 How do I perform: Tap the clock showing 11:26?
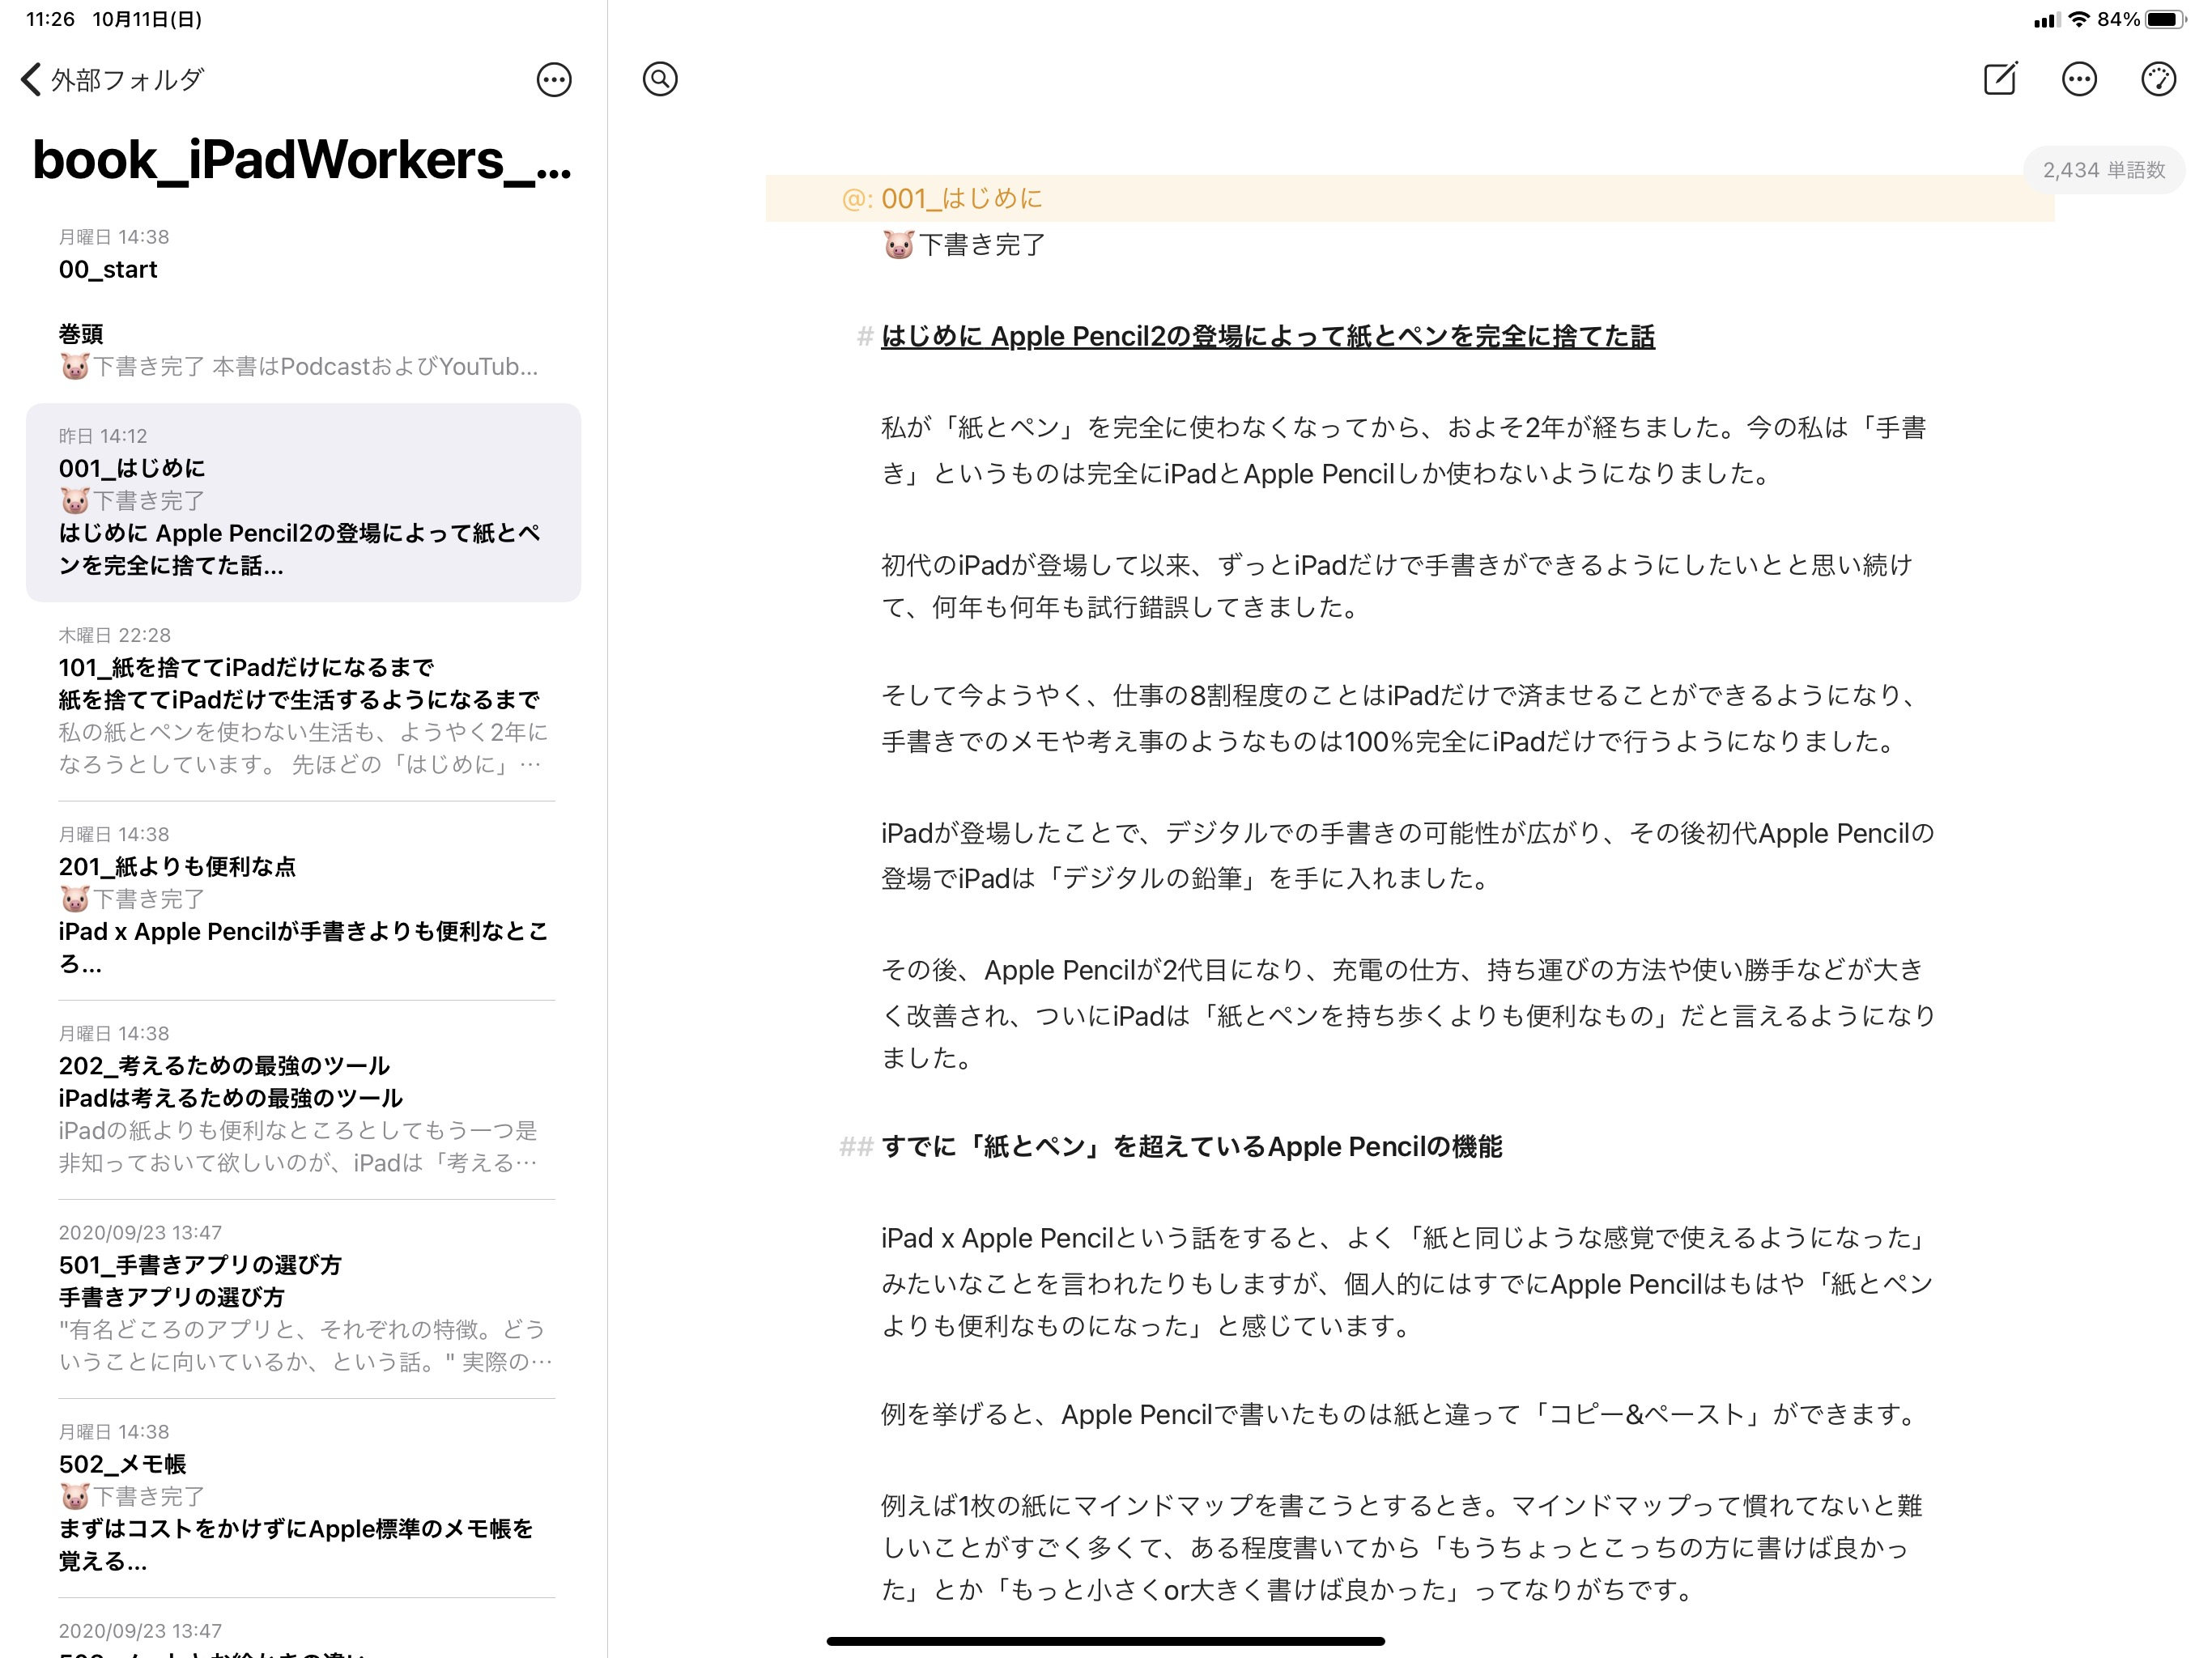[50, 19]
